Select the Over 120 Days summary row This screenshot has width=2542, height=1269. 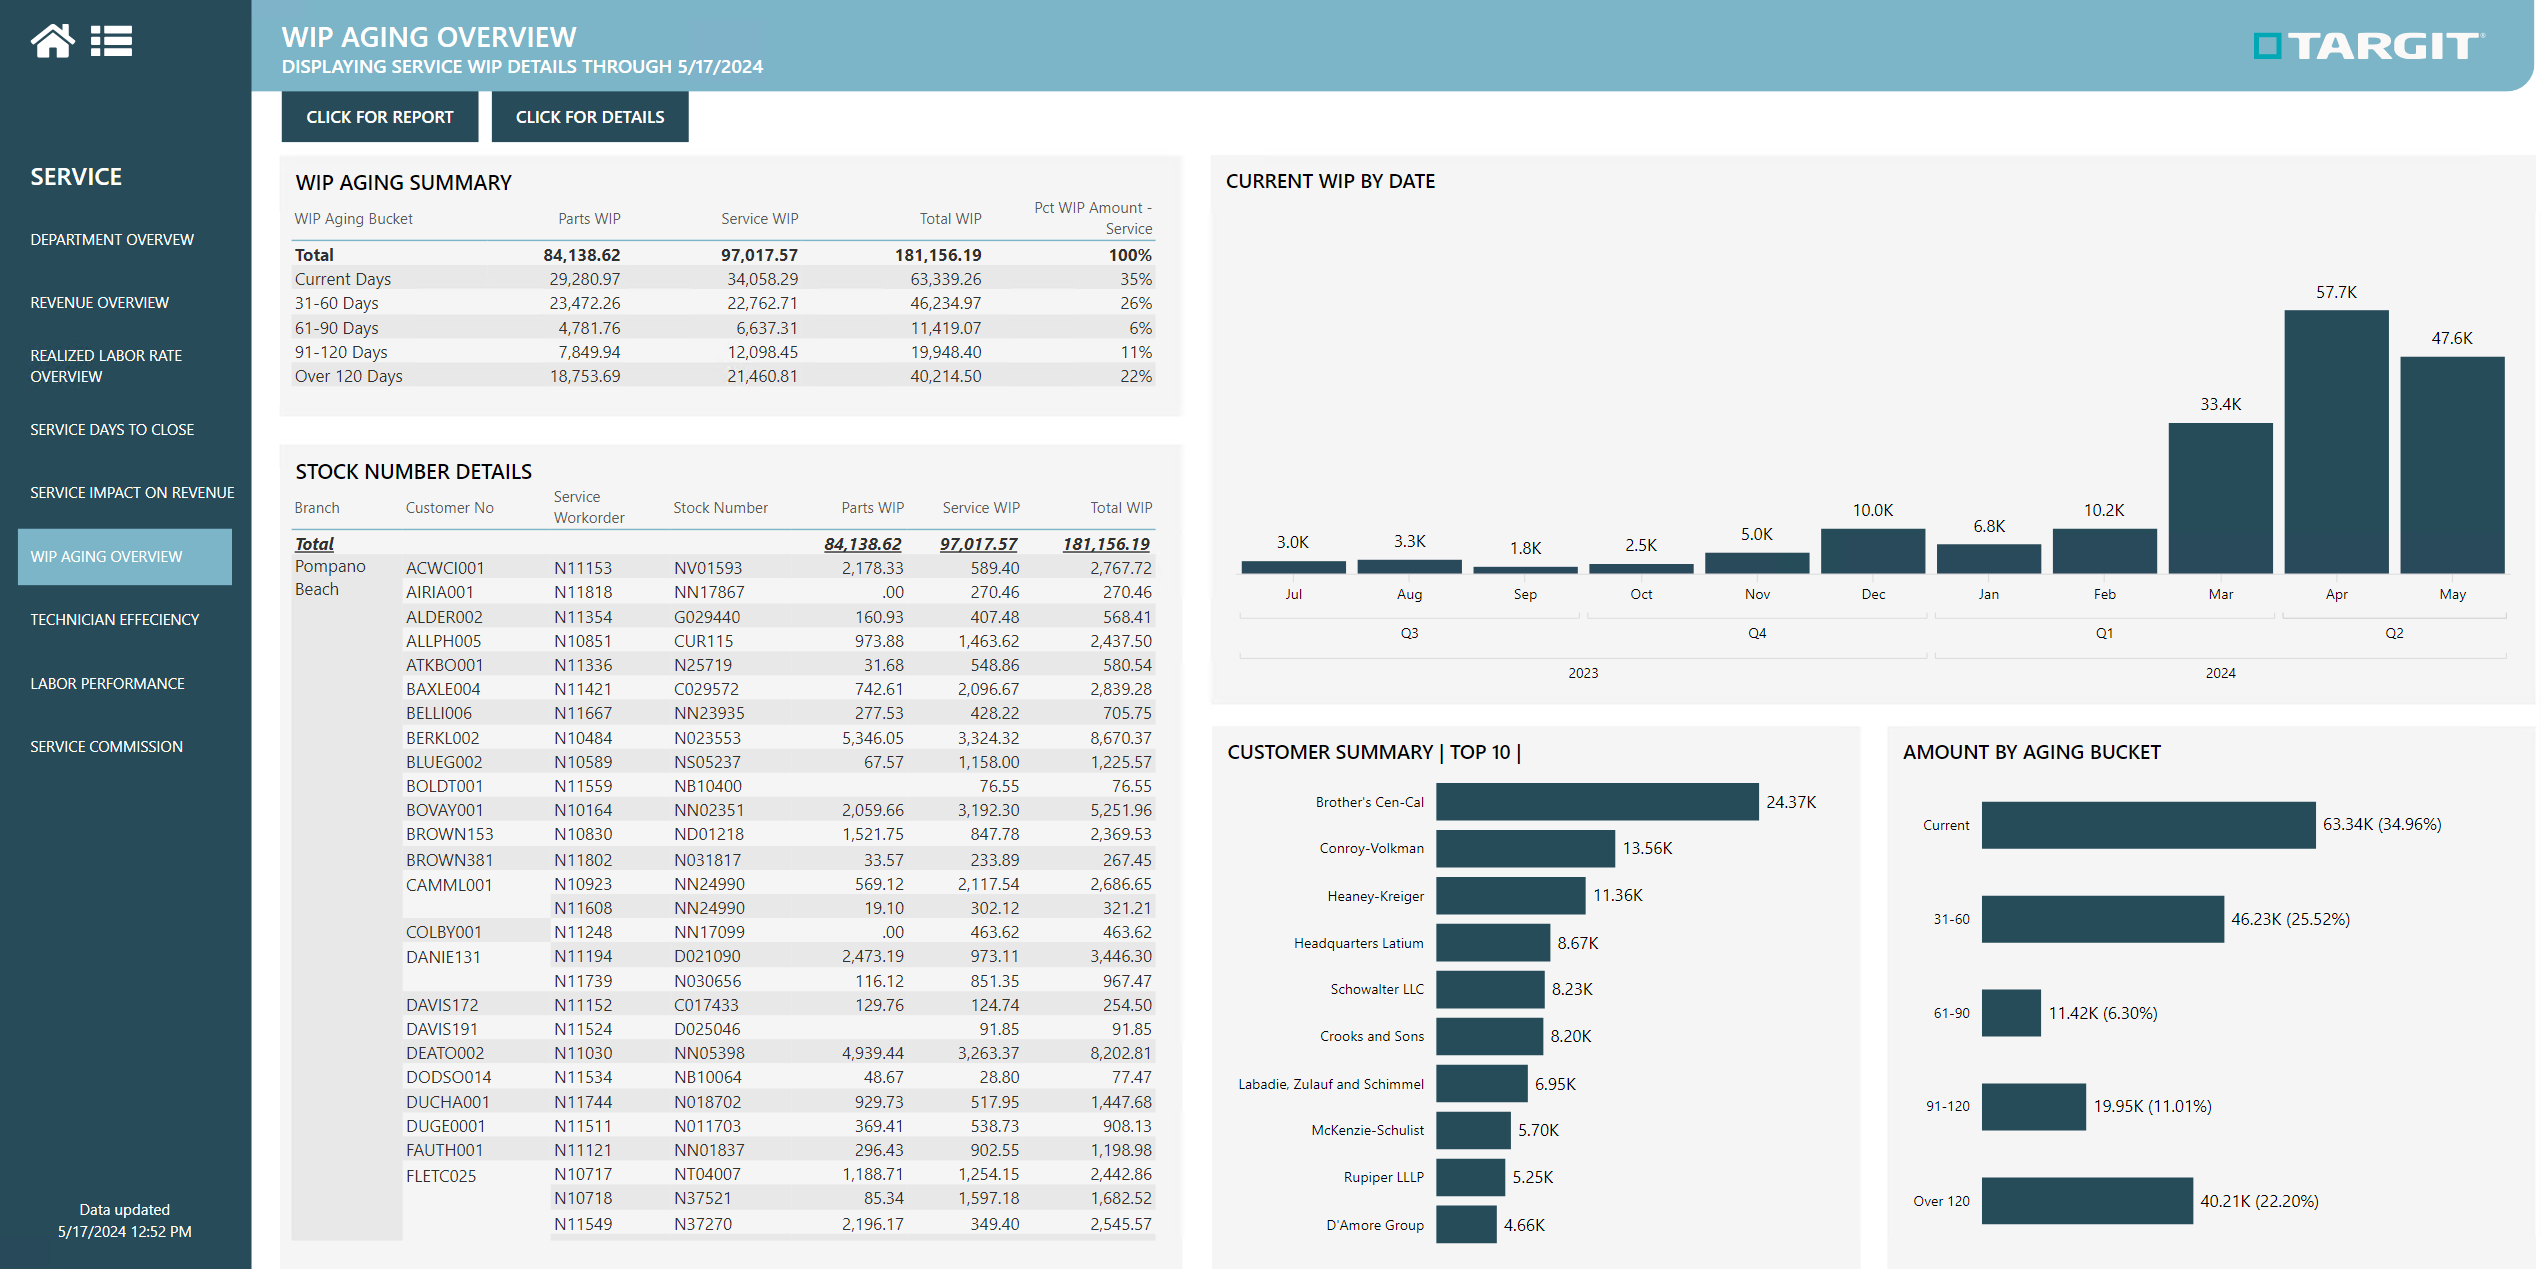[348, 376]
